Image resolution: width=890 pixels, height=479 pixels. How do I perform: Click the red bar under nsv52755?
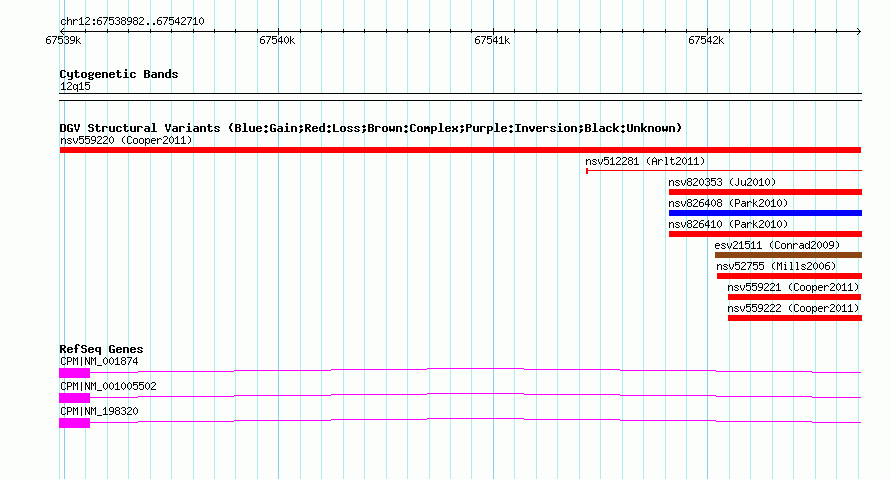790,276
